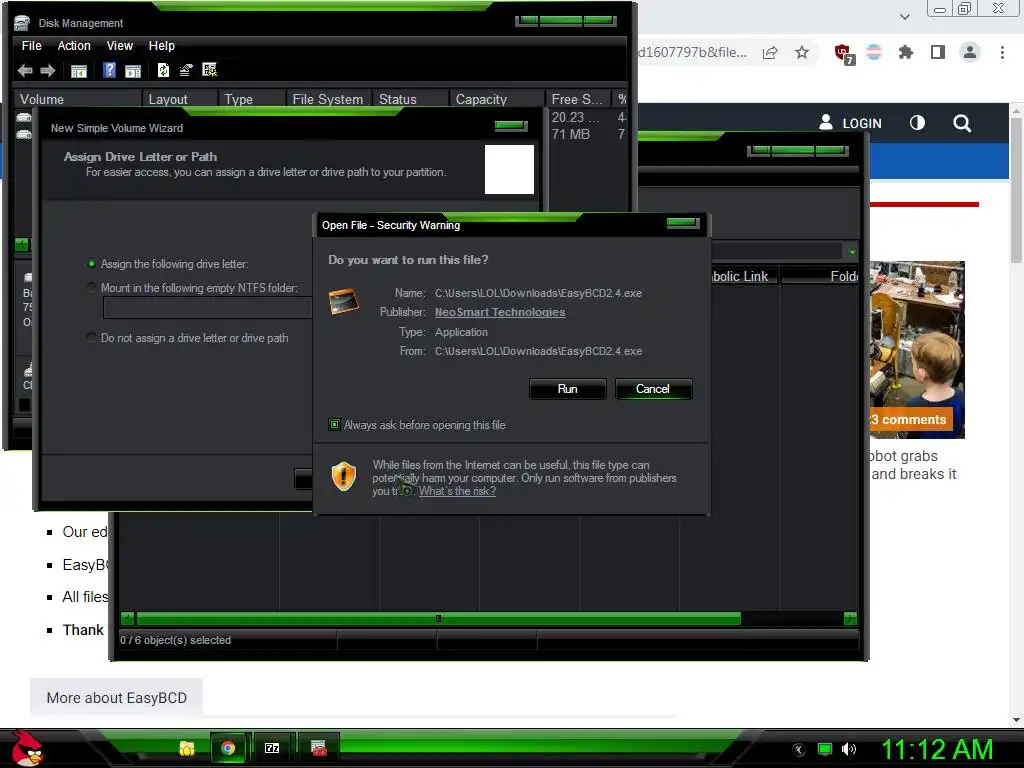This screenshot has height=768, width=1024.
Task: Click the right scroll arrow in file manager
Action: pyautogui.click(x=850, y=618)
